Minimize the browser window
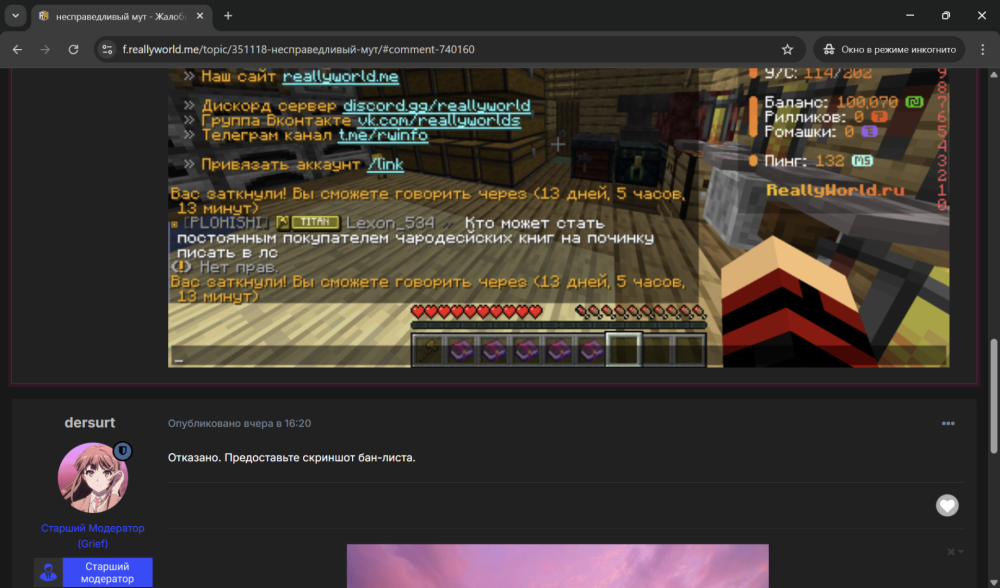Screen dimensions: 1000x588 pos(910,15)
